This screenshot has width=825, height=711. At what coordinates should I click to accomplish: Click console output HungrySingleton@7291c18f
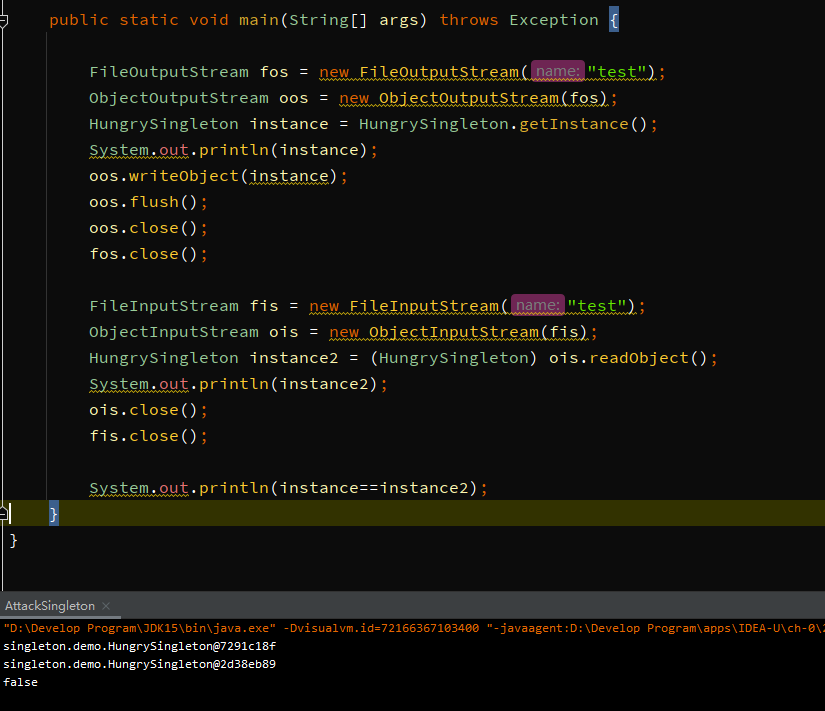tap(139, 646)
